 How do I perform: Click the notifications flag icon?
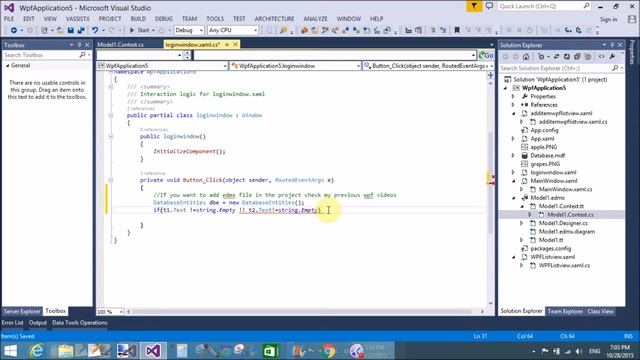pyautogui.click(x=474, y=7)
